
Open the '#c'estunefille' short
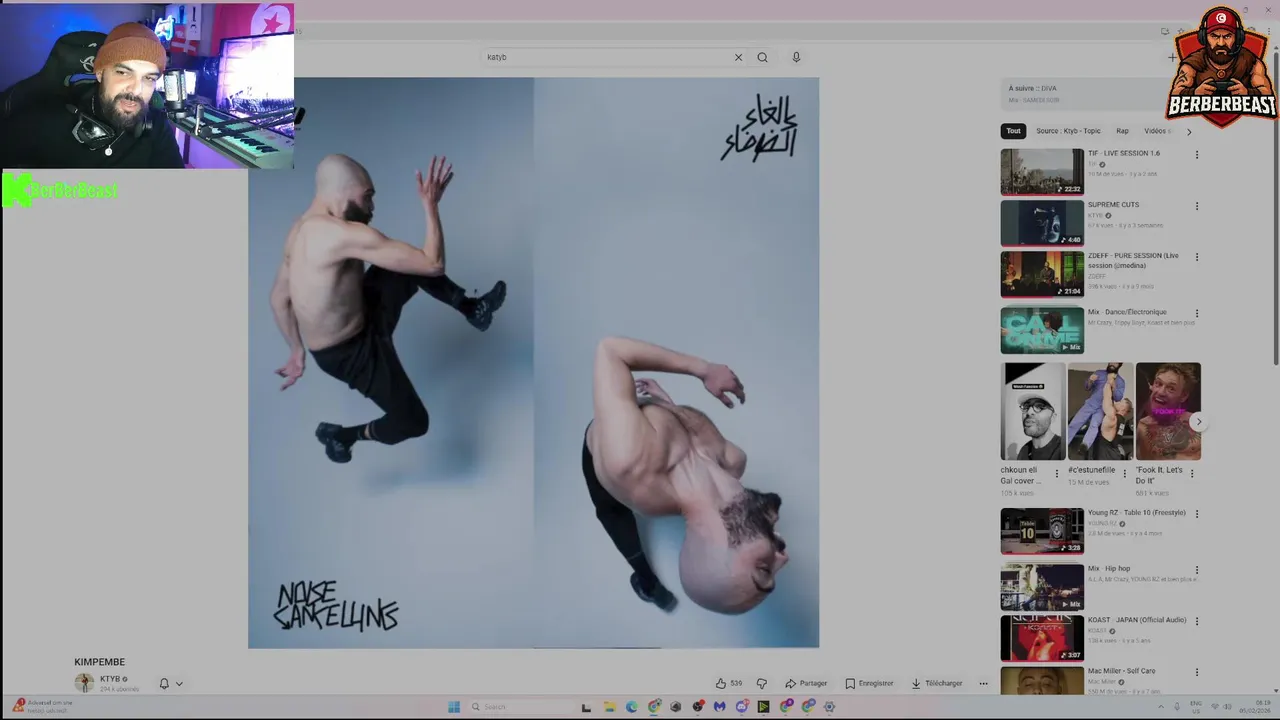(x=1100, y=411)
